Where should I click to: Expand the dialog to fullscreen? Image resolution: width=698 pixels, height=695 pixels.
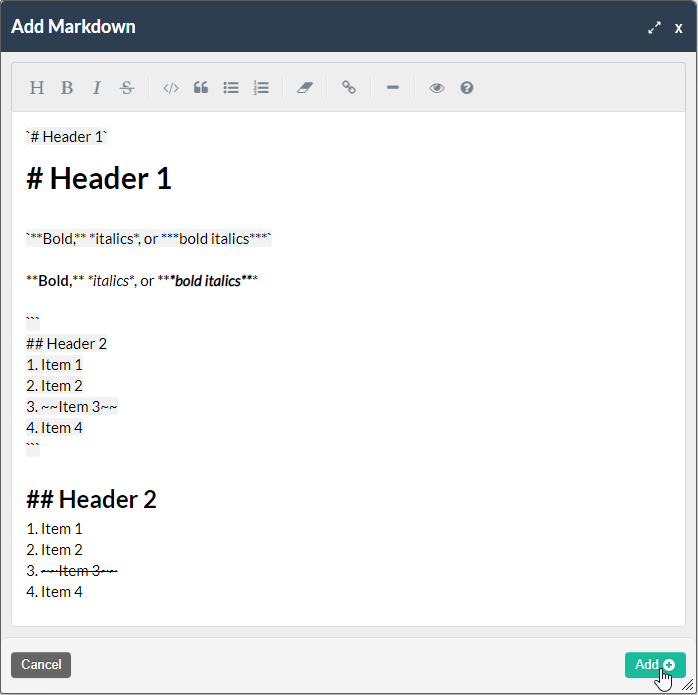click(x=654, y=28)
